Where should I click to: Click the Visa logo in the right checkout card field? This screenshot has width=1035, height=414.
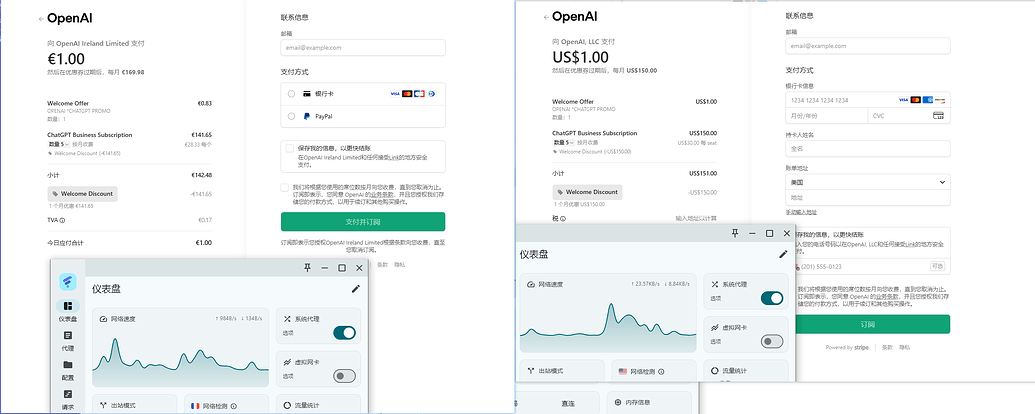[904, 100]
